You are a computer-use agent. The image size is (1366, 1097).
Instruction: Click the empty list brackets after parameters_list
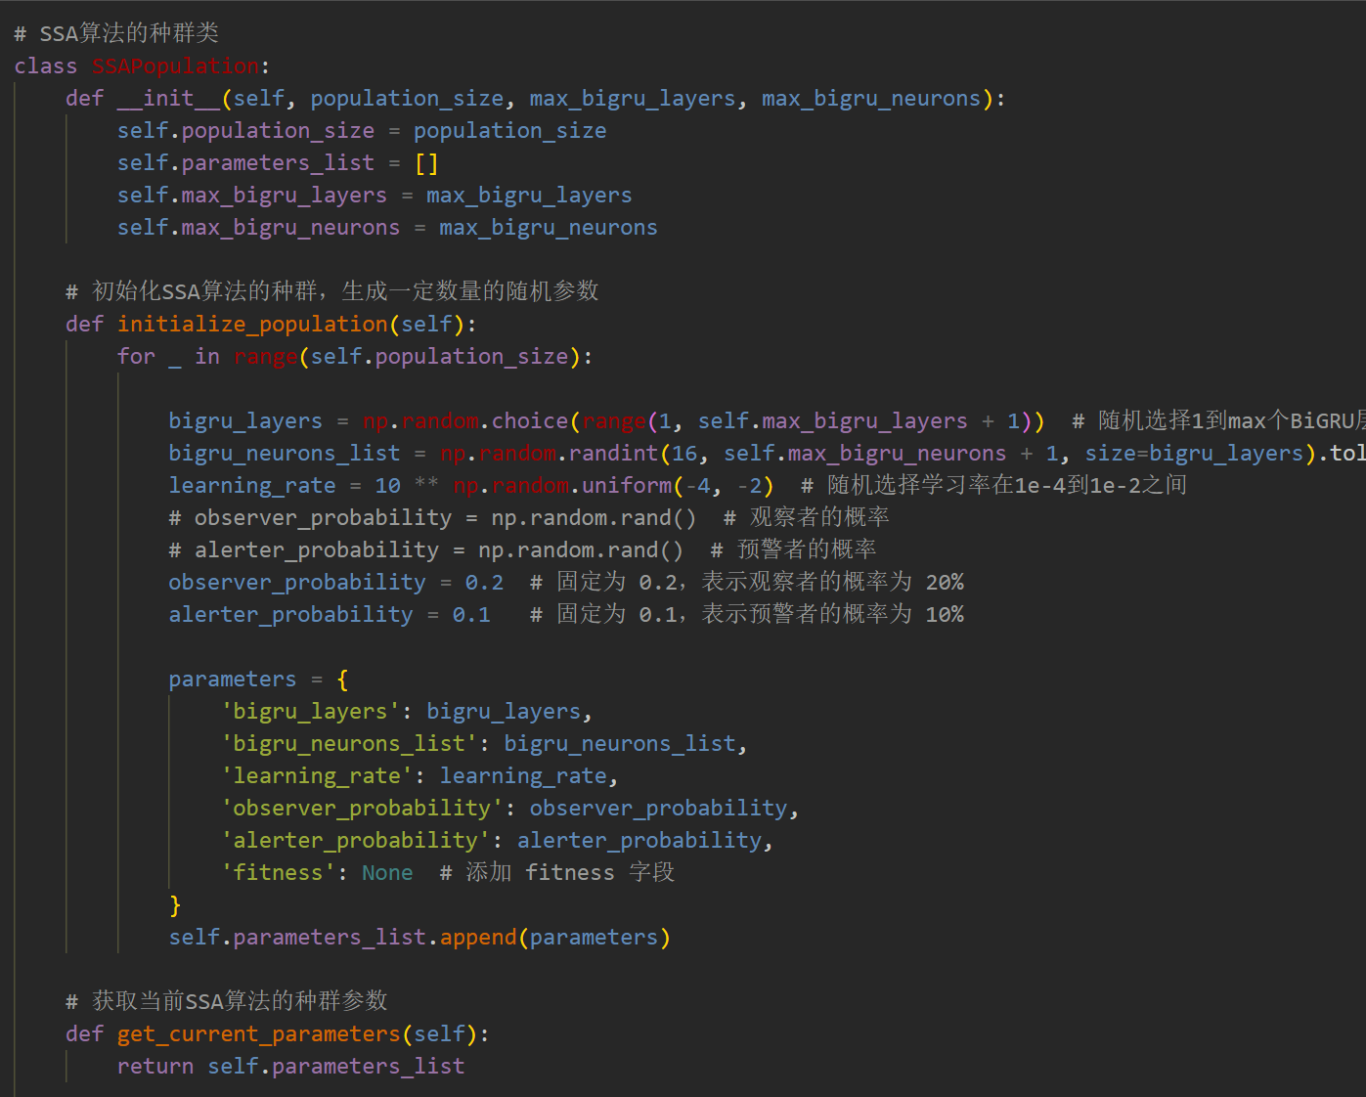pos(426,163)
